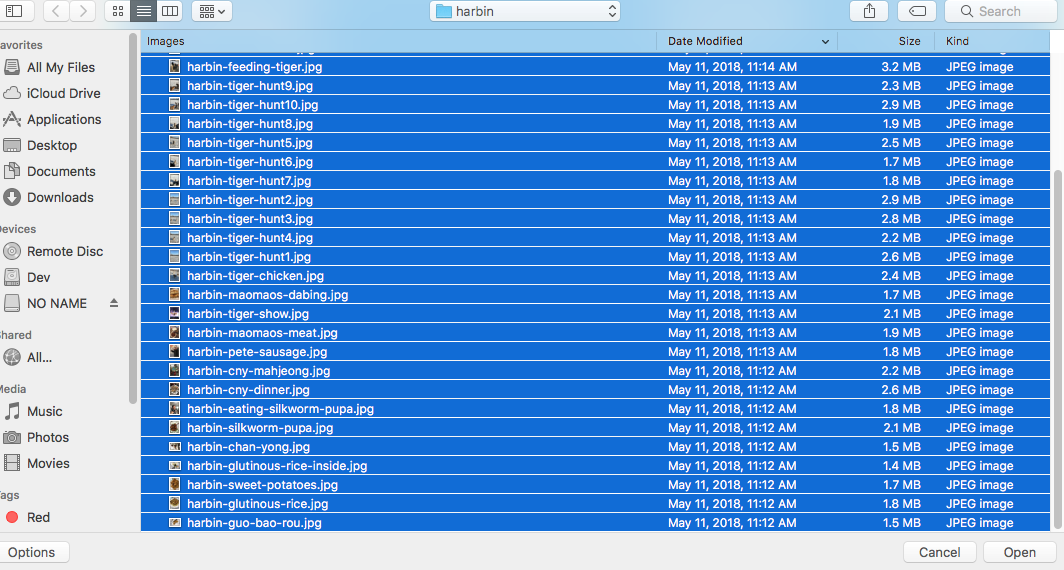Go back to previous folder

point(56,11)
